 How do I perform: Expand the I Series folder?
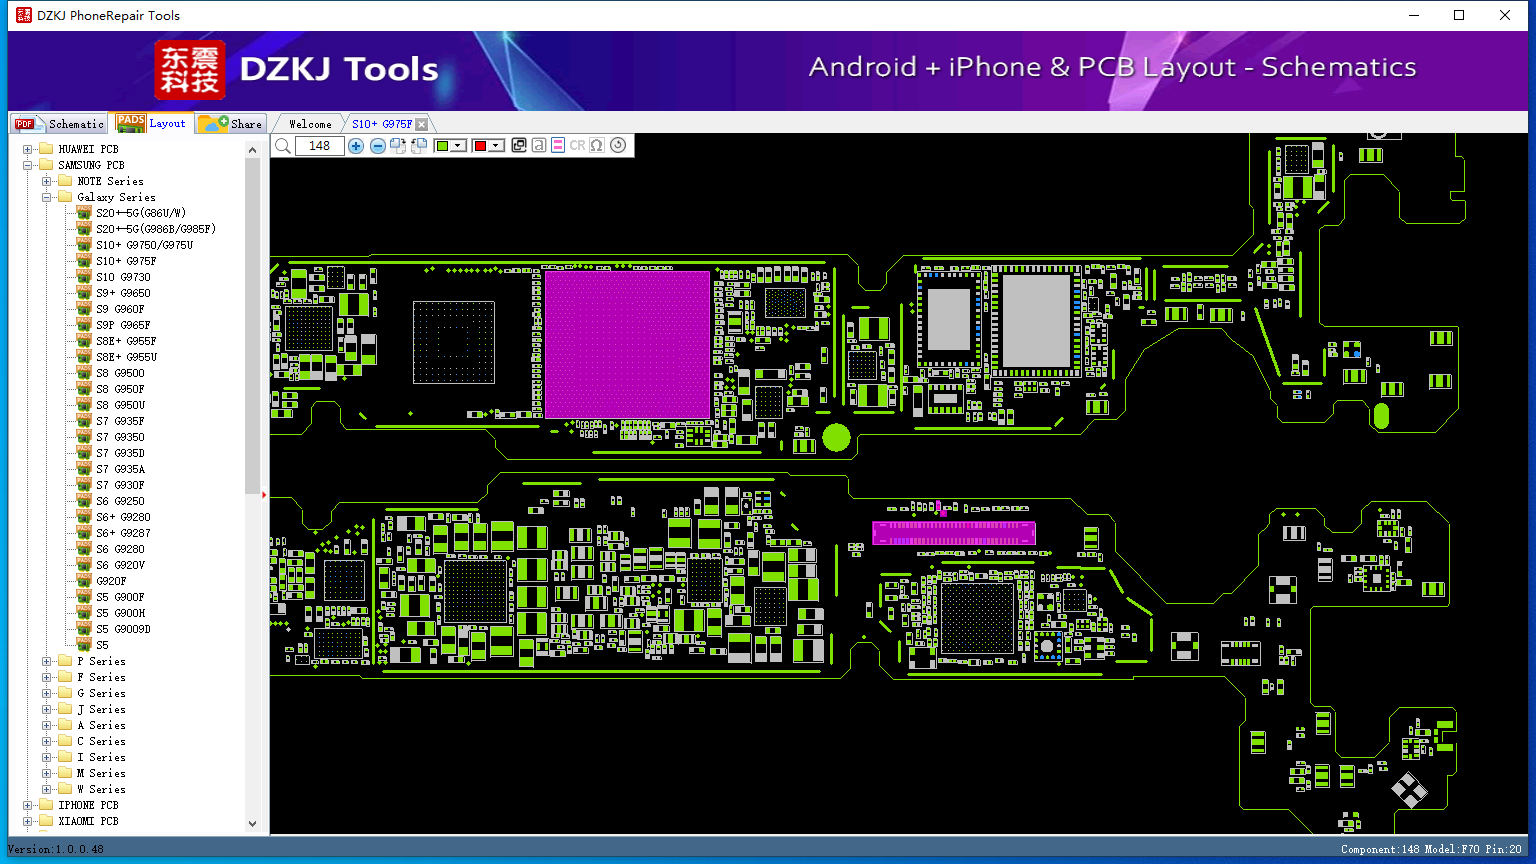47,757
